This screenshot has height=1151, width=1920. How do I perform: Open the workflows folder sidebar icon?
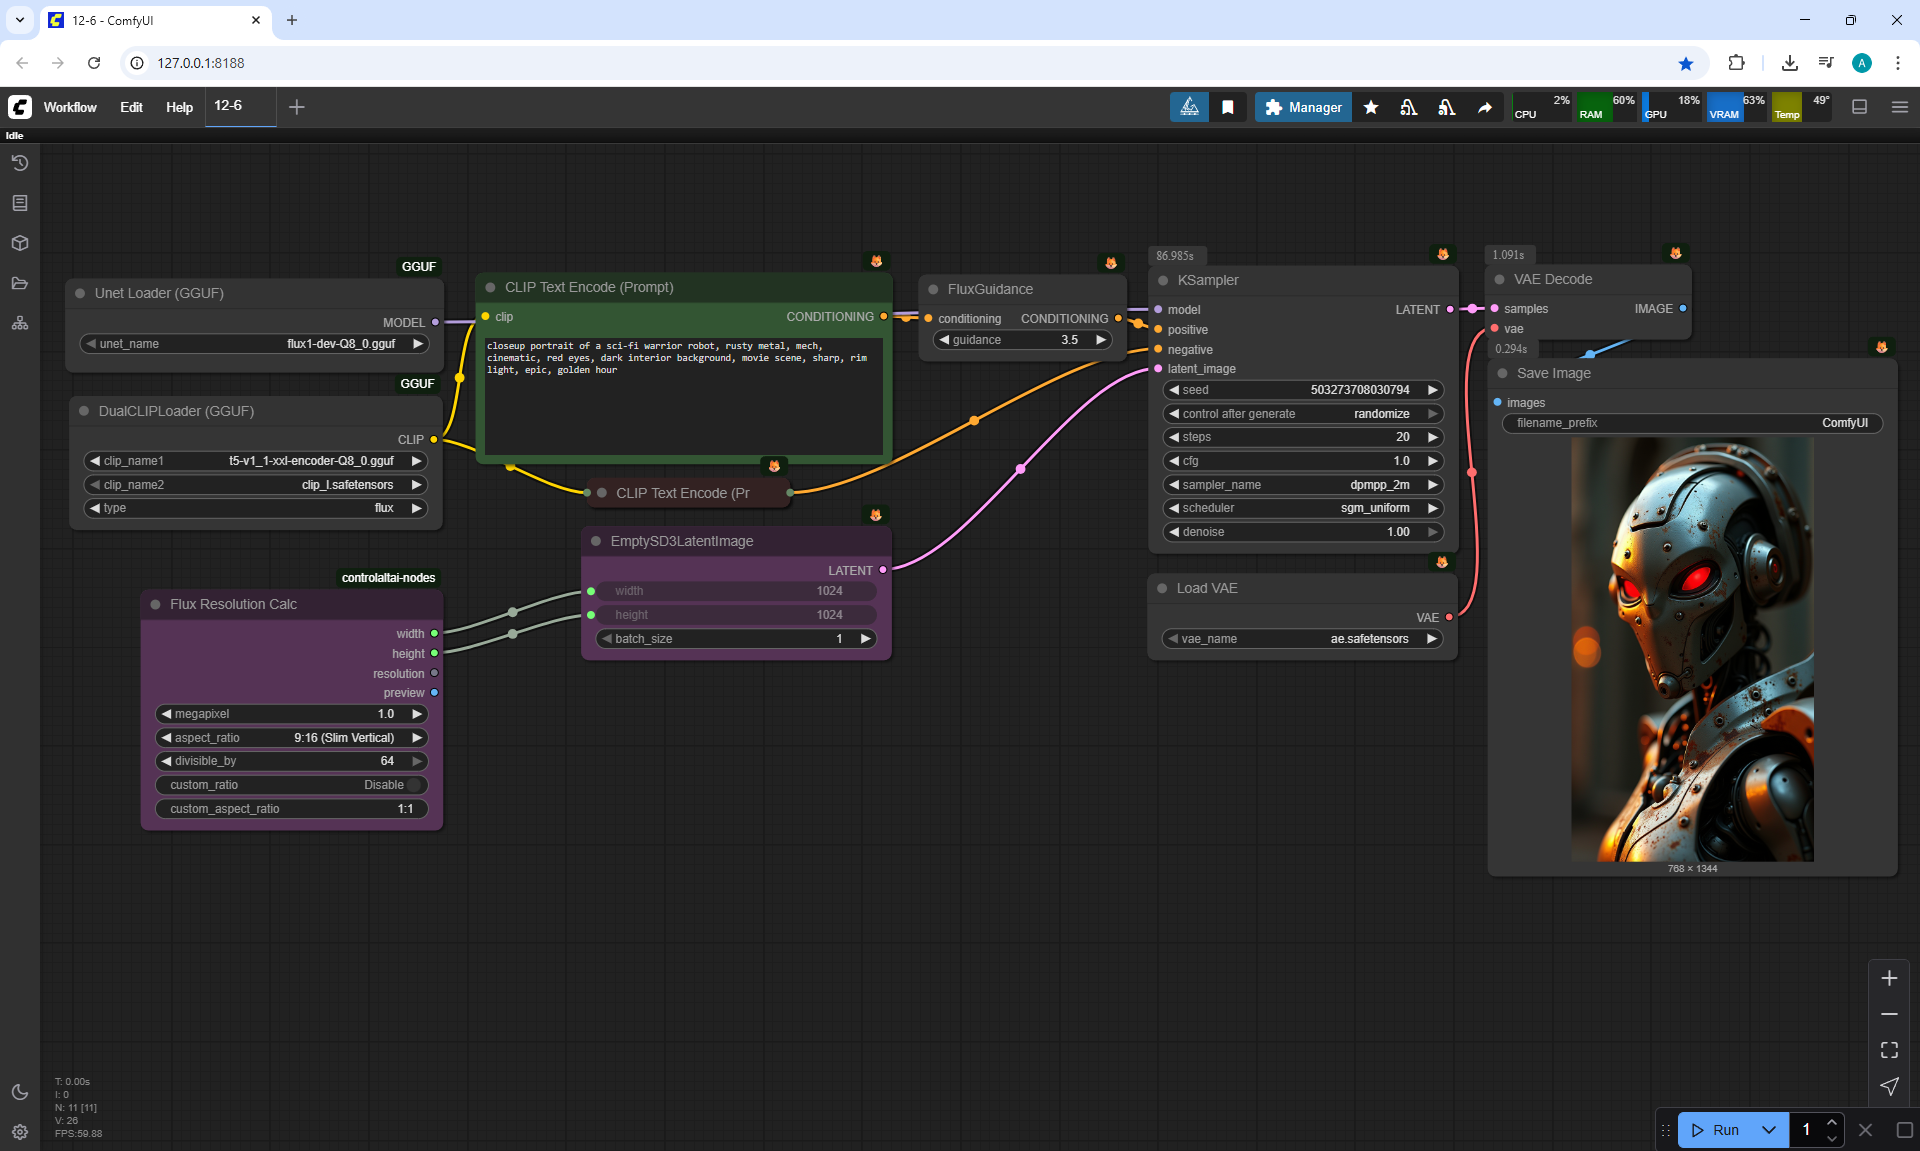pos(20,283)
